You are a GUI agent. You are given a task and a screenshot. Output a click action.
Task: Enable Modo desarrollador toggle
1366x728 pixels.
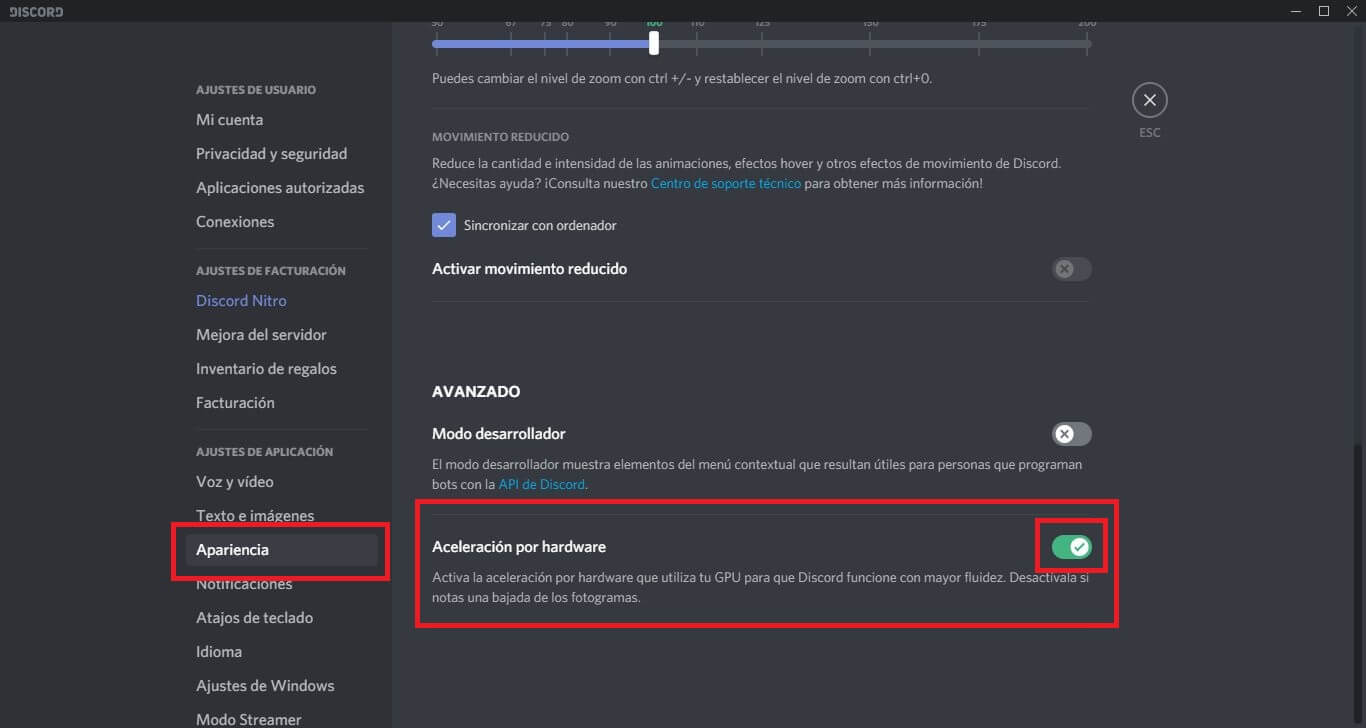coord(1071,434)
